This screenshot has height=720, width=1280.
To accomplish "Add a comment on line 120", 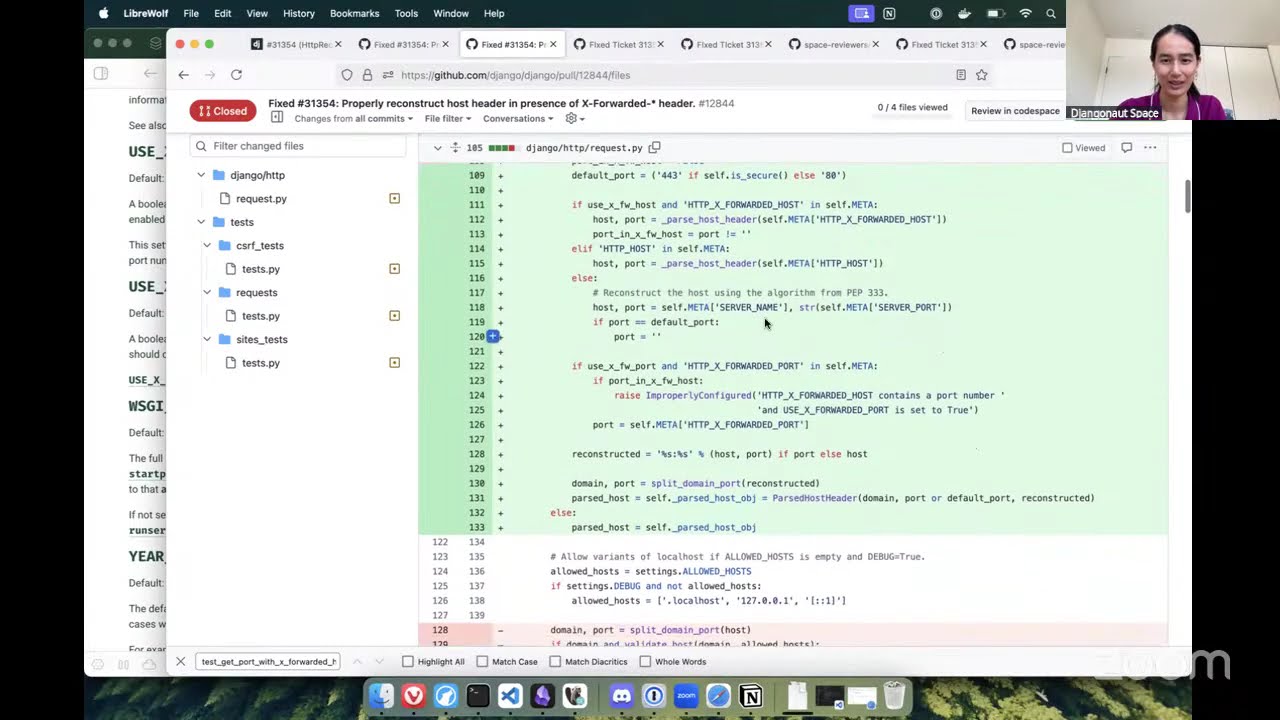I will click(x=493, y=337).
